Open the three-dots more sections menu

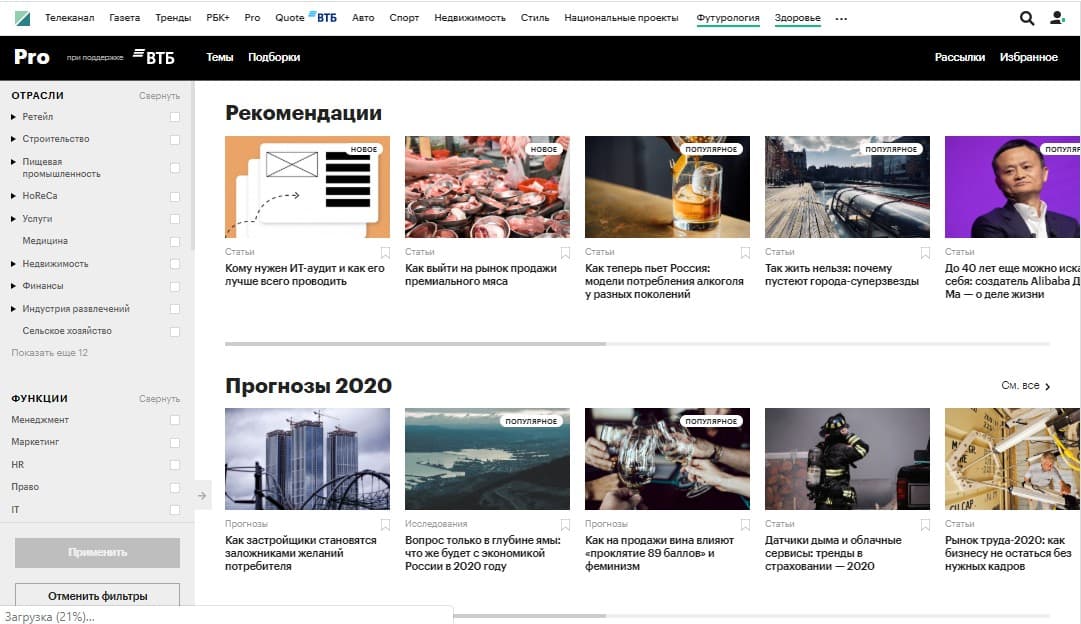click(x=841, y=19)
